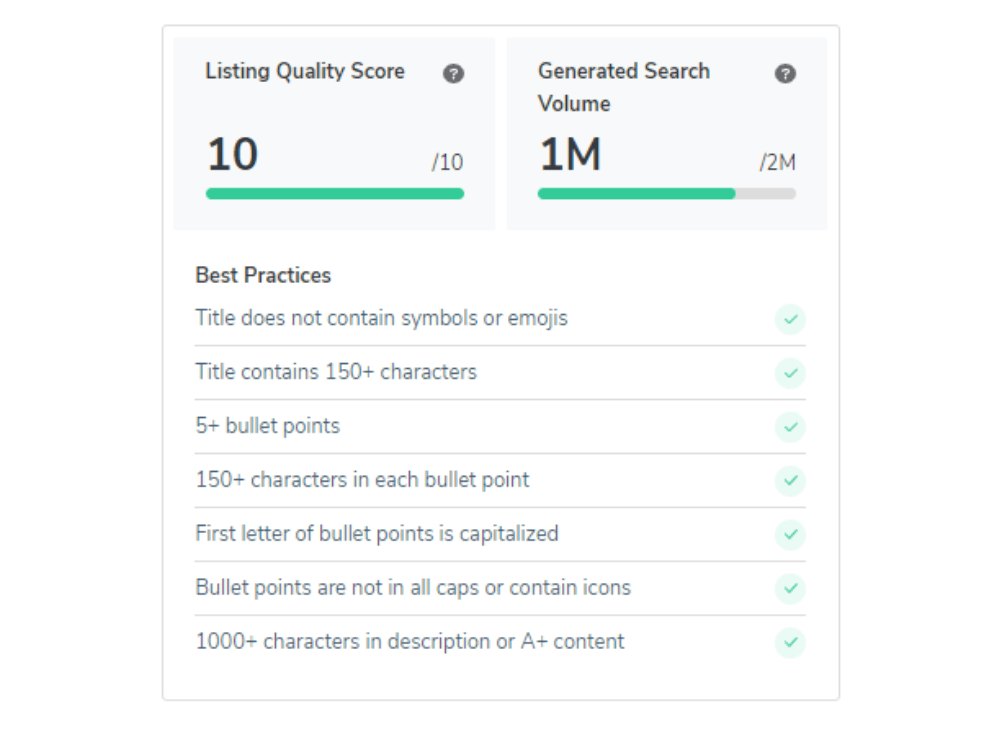1000x750 pixels.
Task: Click checkmark beside Title contains 150+ characters
Action: pos(790,373)
